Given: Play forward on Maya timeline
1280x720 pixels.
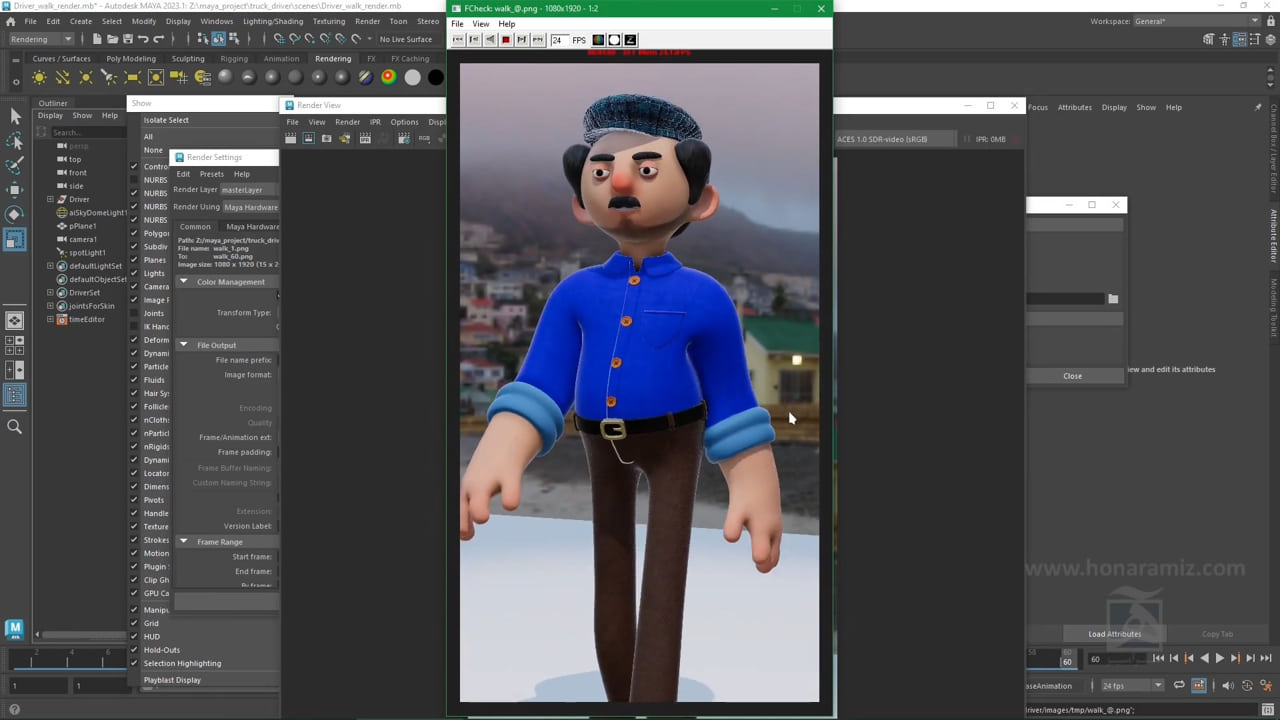Looking at the screenshot, I should 1219,658.
